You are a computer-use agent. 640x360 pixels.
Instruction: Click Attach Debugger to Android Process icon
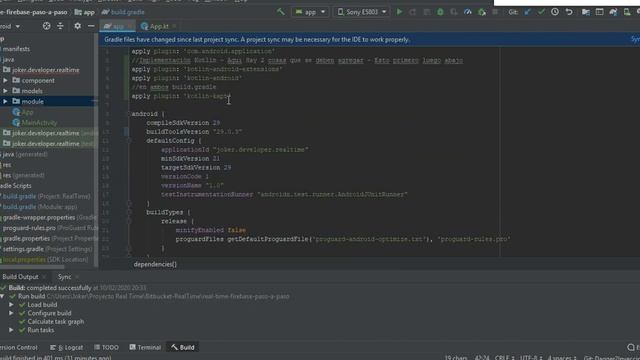point(482,12)
